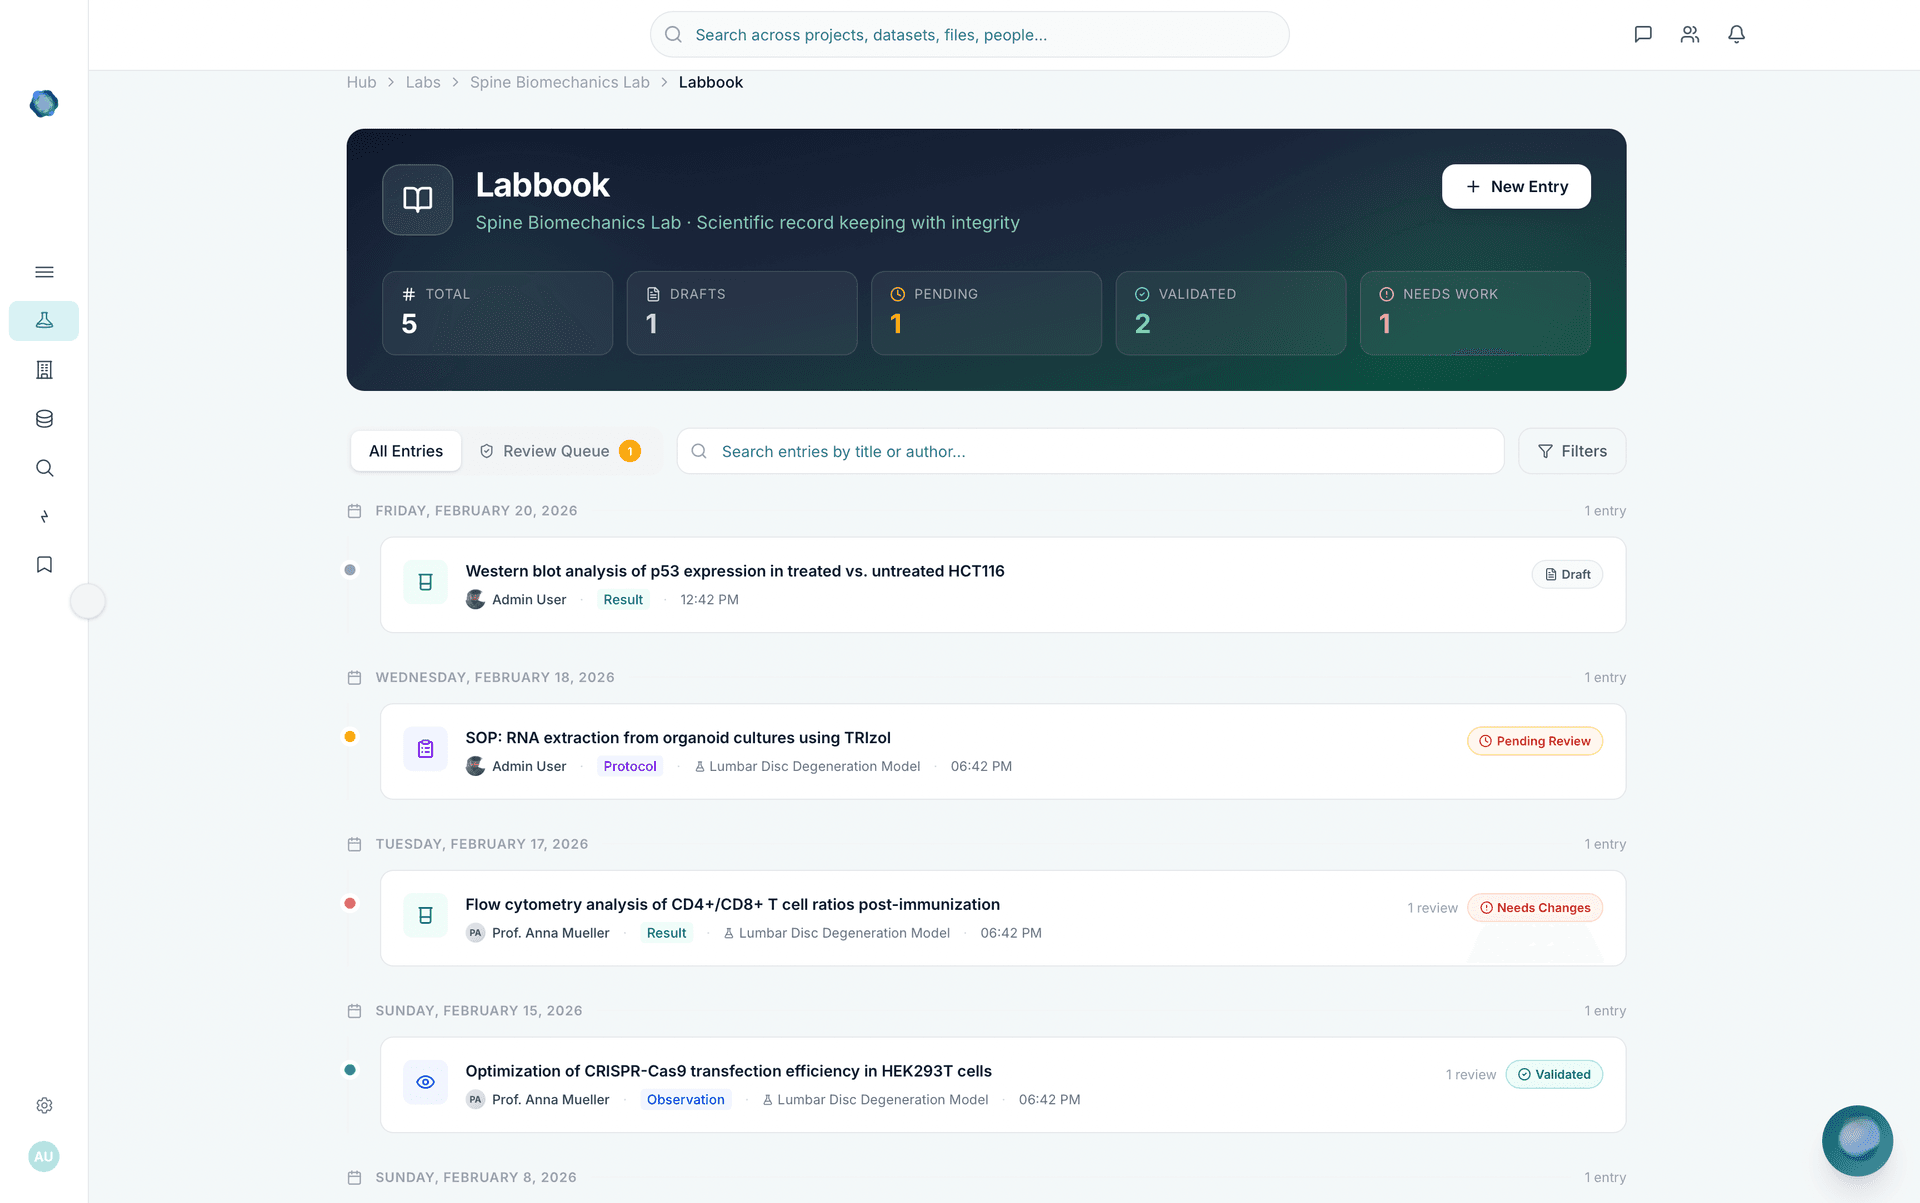Screen dimensions: 1920x1203
Task: Click '1 review' on the Flow cytometry entry
Action: (x=1433, y=908)
